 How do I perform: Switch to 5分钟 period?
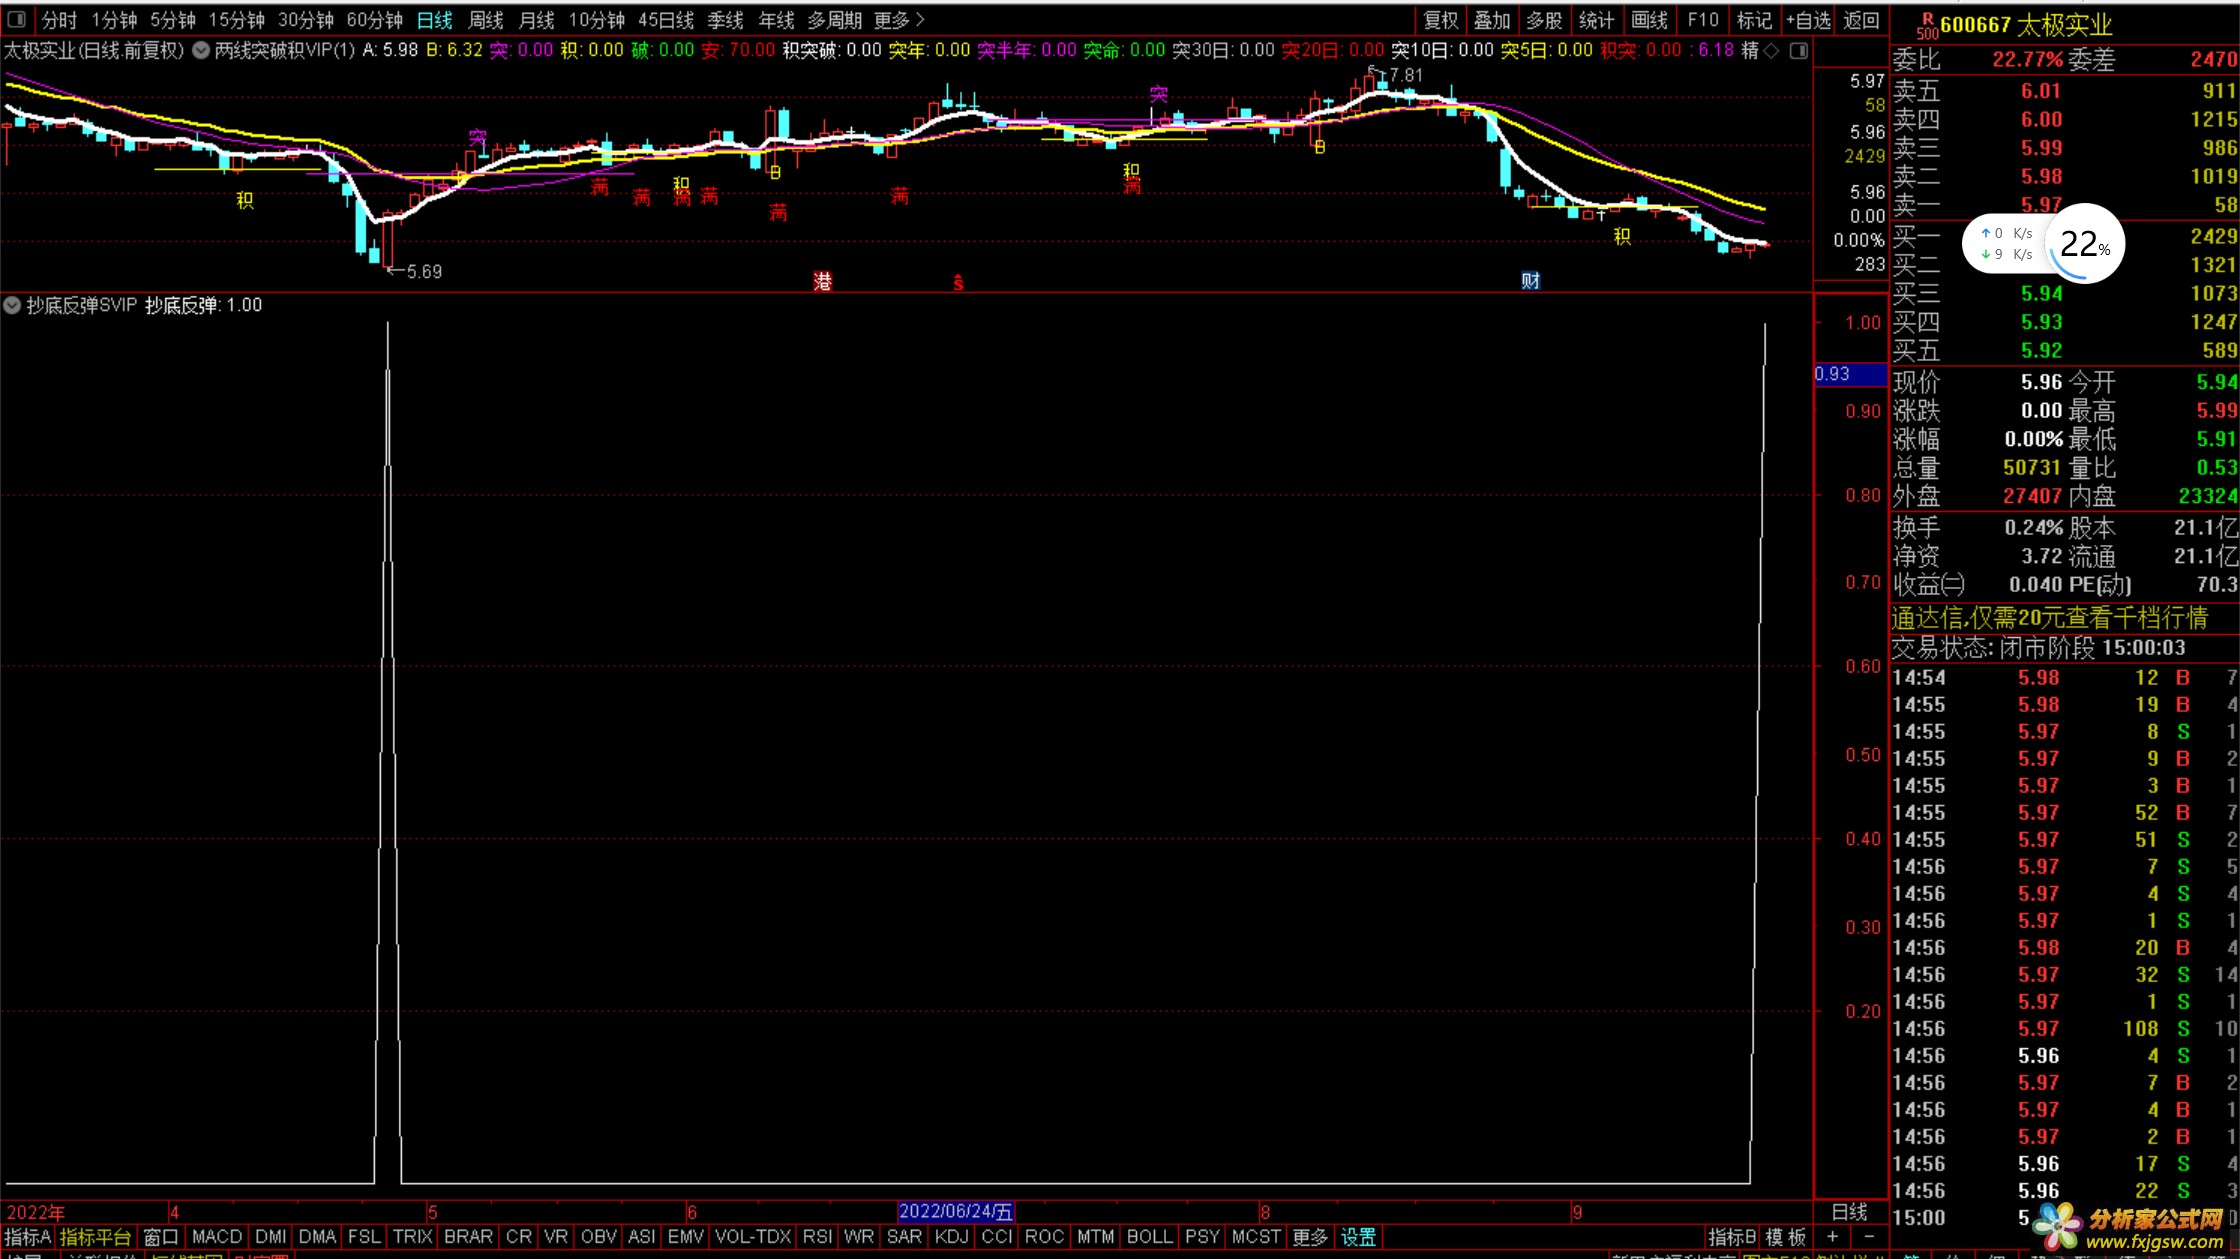[x=173, y=20]
